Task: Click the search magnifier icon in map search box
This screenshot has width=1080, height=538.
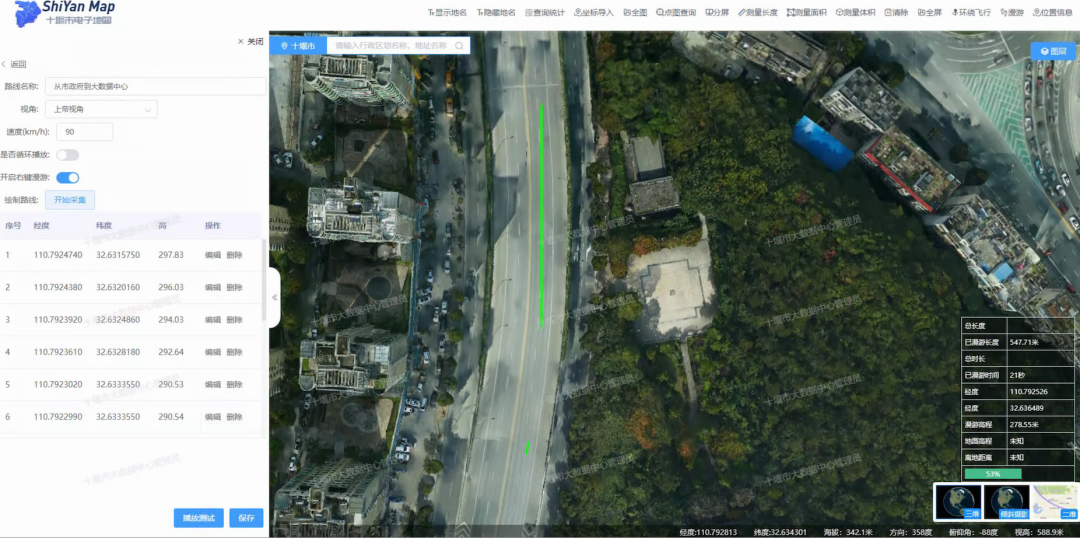Action: point(459,46)
